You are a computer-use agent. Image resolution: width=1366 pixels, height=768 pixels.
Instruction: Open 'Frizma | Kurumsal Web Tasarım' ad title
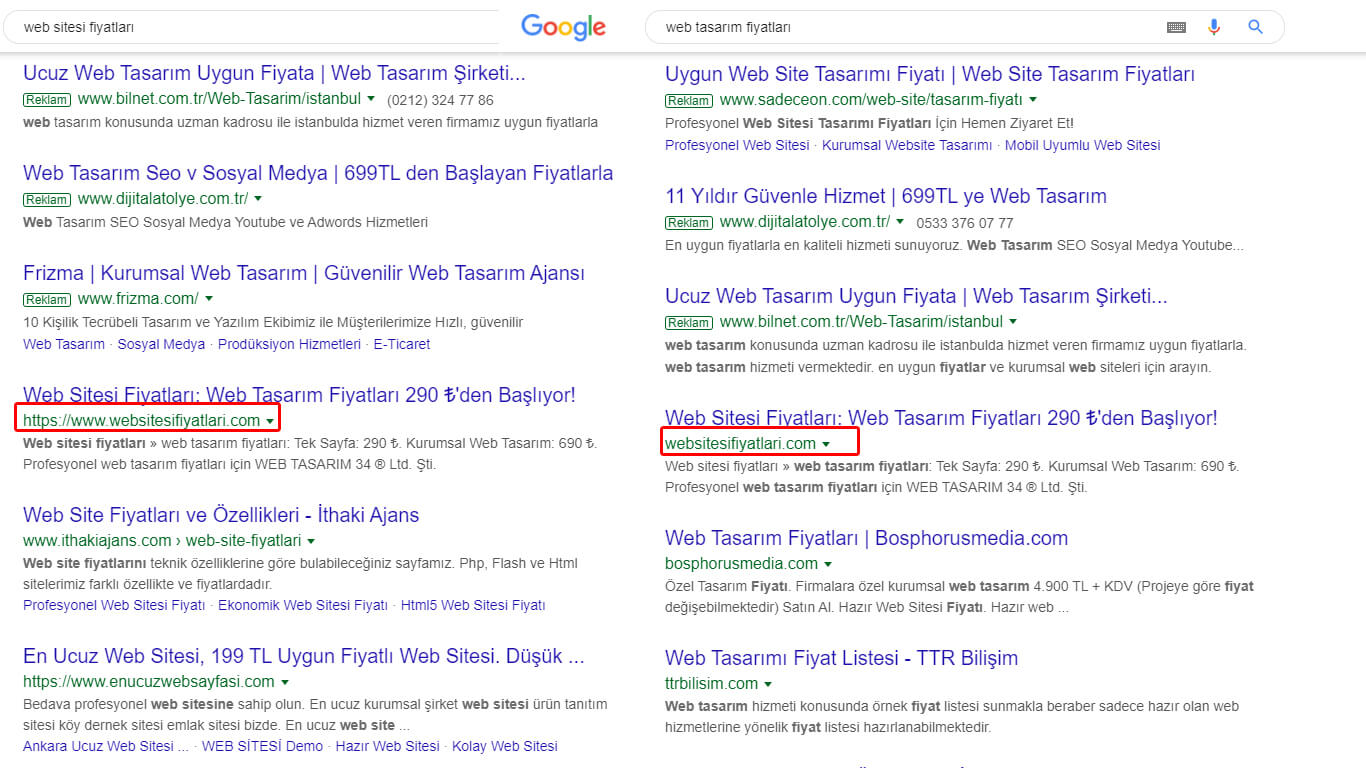(304, 273)
